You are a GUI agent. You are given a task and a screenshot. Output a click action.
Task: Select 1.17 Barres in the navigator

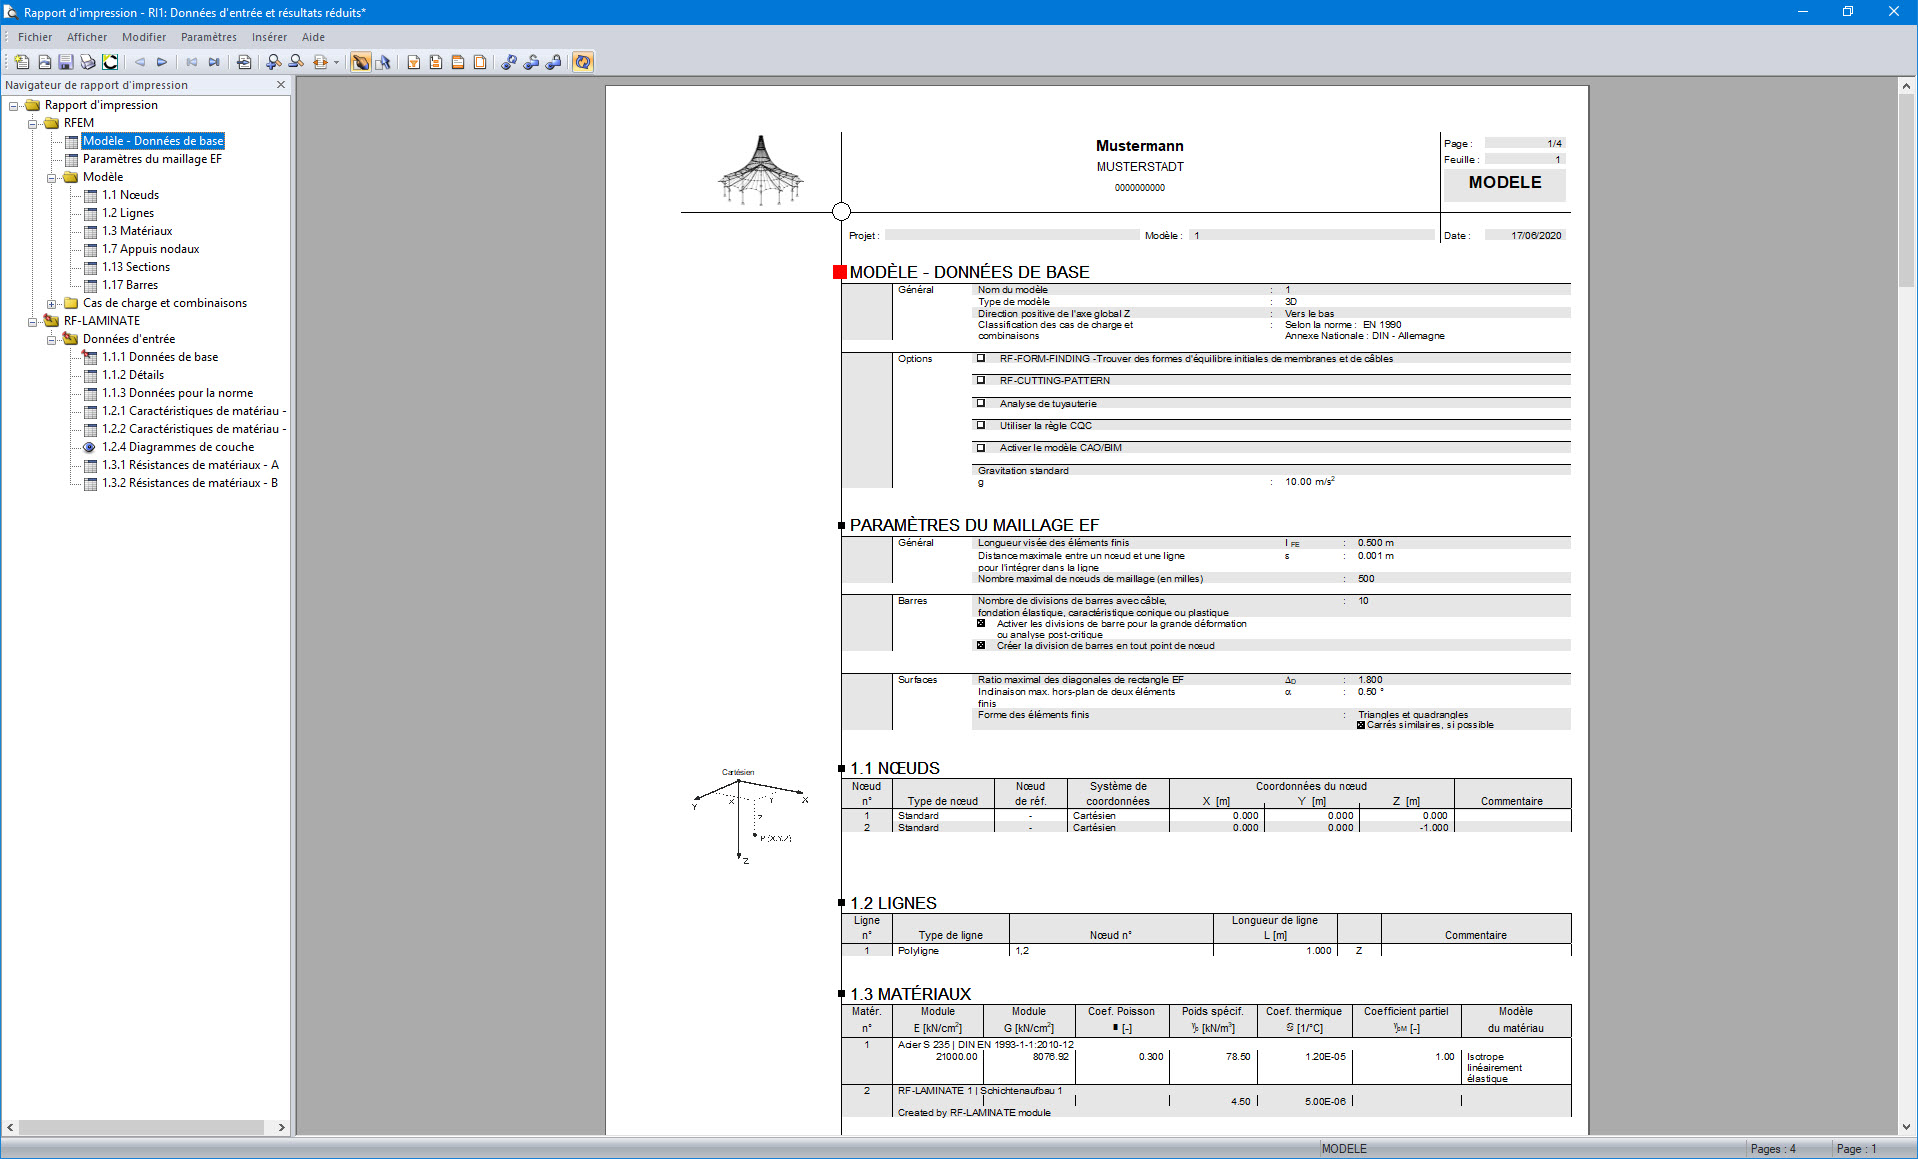click(131, 285)
